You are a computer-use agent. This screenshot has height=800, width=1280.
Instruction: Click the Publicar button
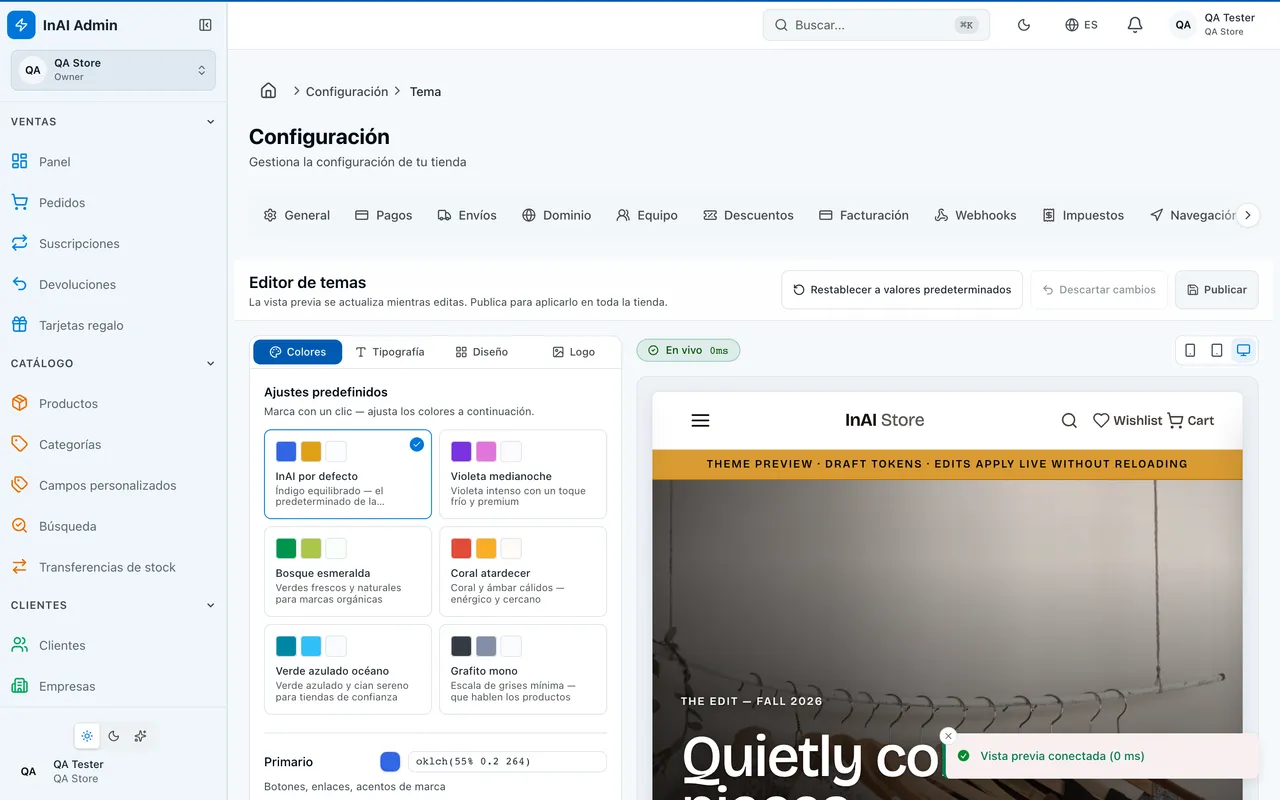coord(1217,290)
